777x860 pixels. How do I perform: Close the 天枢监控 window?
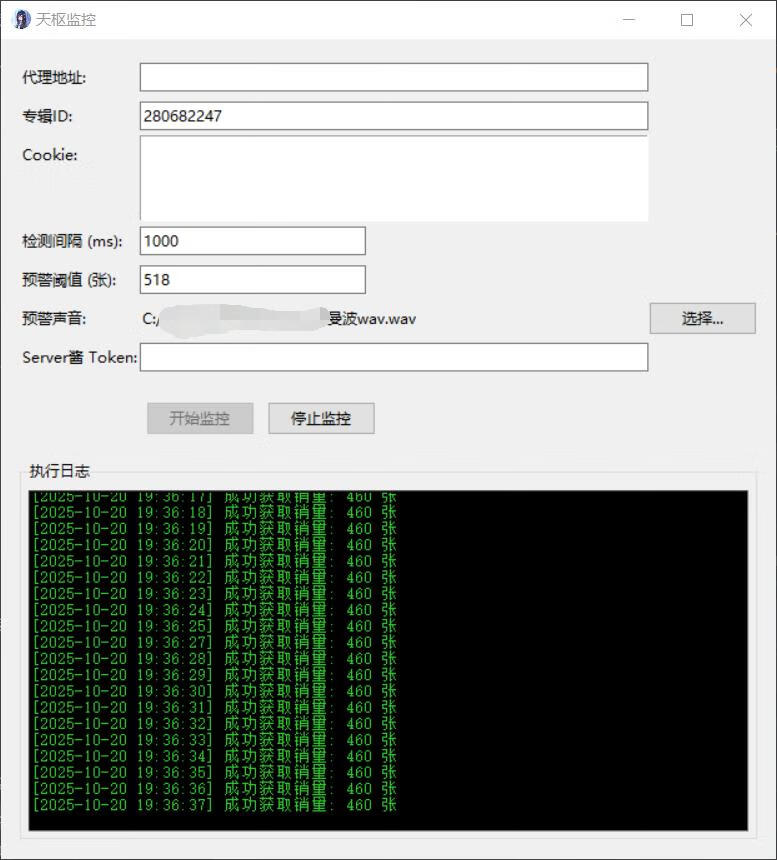point(745,20)
